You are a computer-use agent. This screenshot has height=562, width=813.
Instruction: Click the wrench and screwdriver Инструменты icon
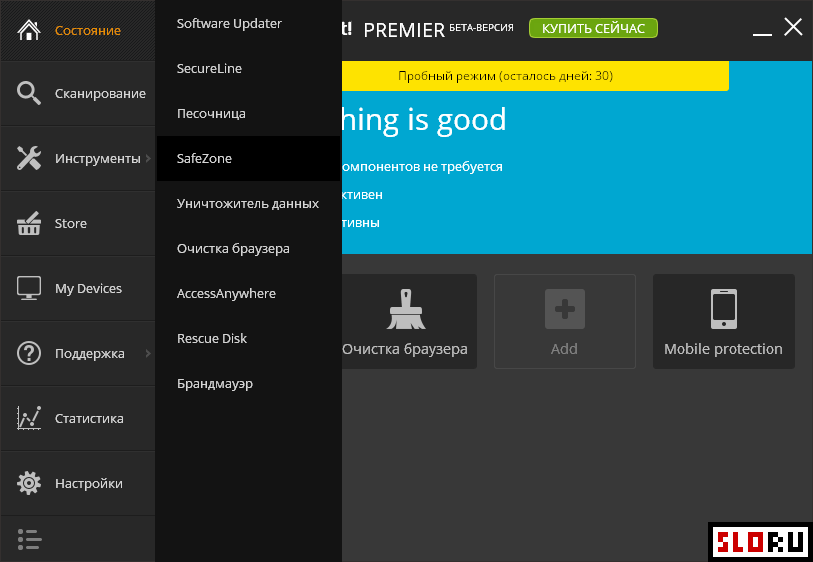point(29,158)
